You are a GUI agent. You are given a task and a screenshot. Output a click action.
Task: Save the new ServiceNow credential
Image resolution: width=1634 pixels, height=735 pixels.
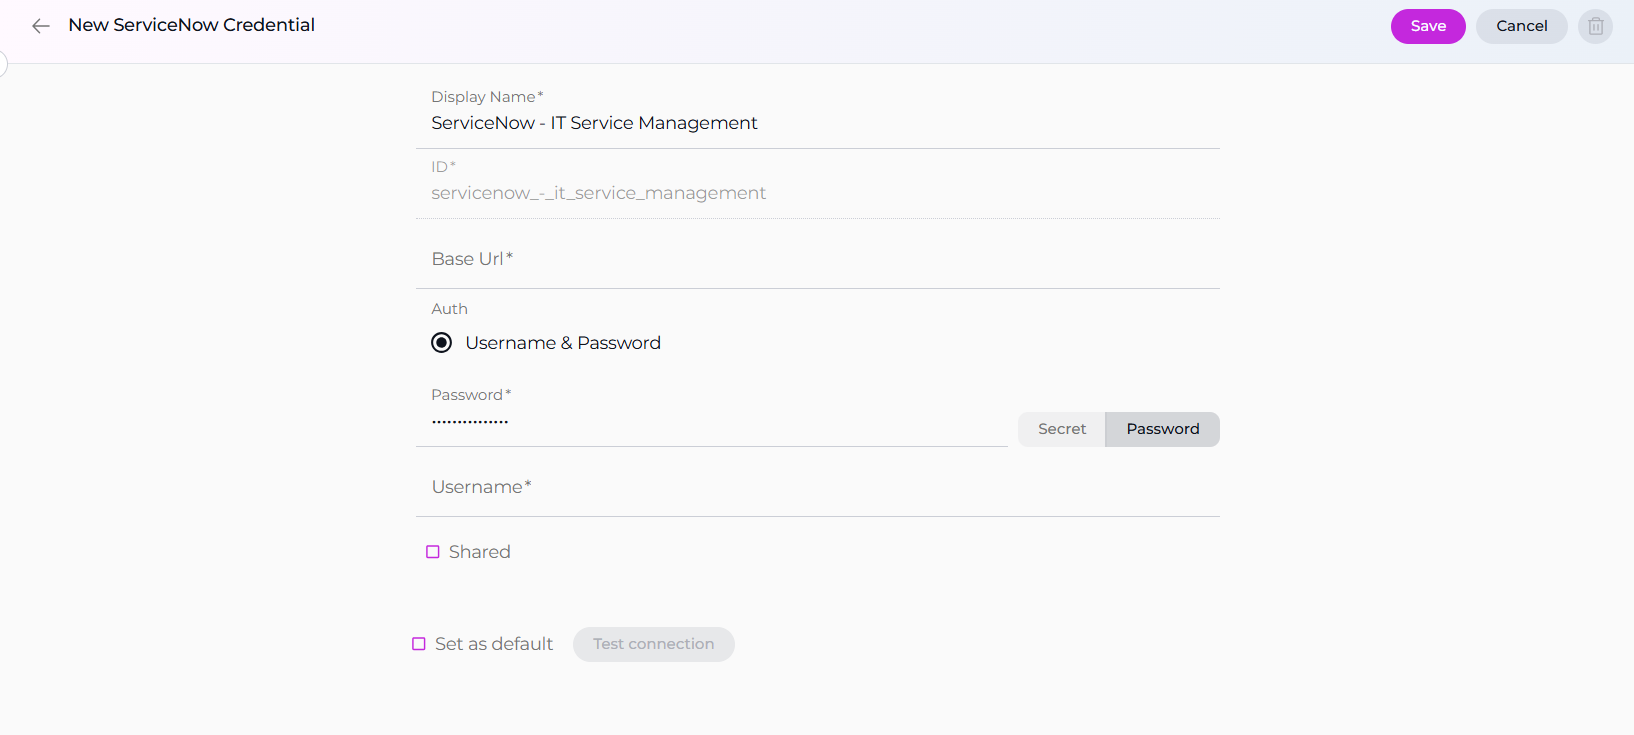[x=1427, y=26]
